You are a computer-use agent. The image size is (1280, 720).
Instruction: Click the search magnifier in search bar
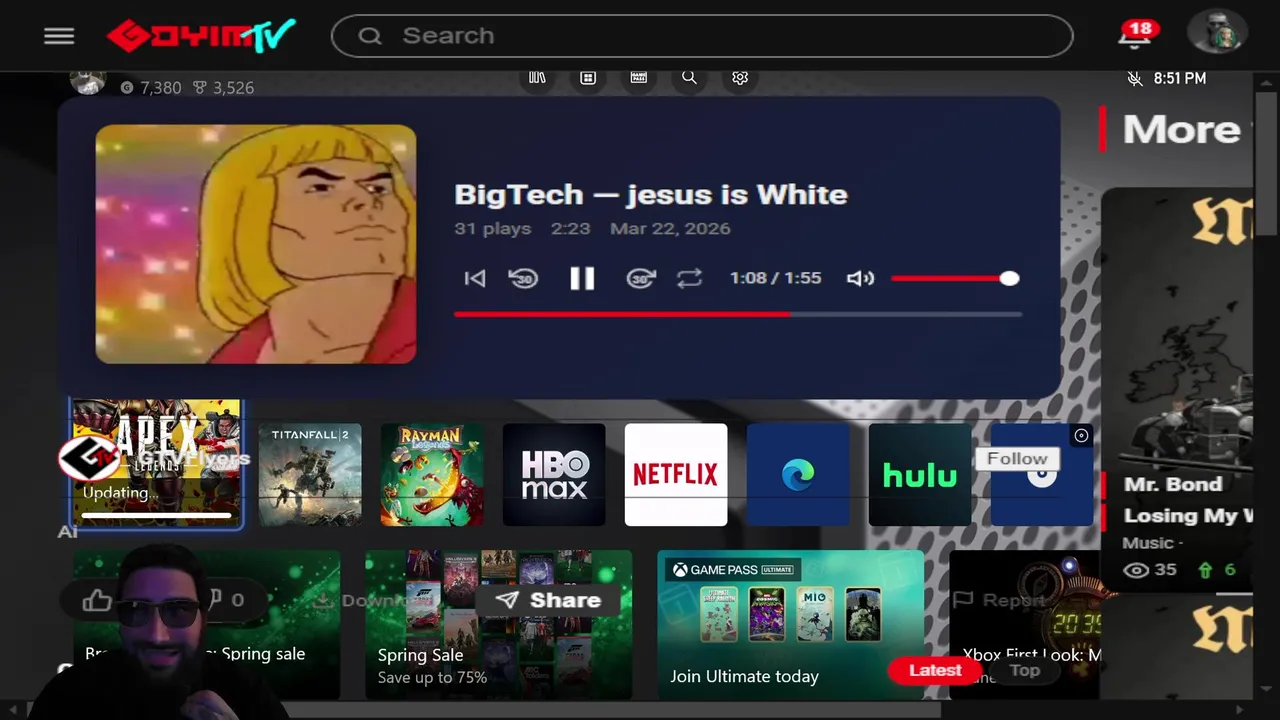[370, 36]
